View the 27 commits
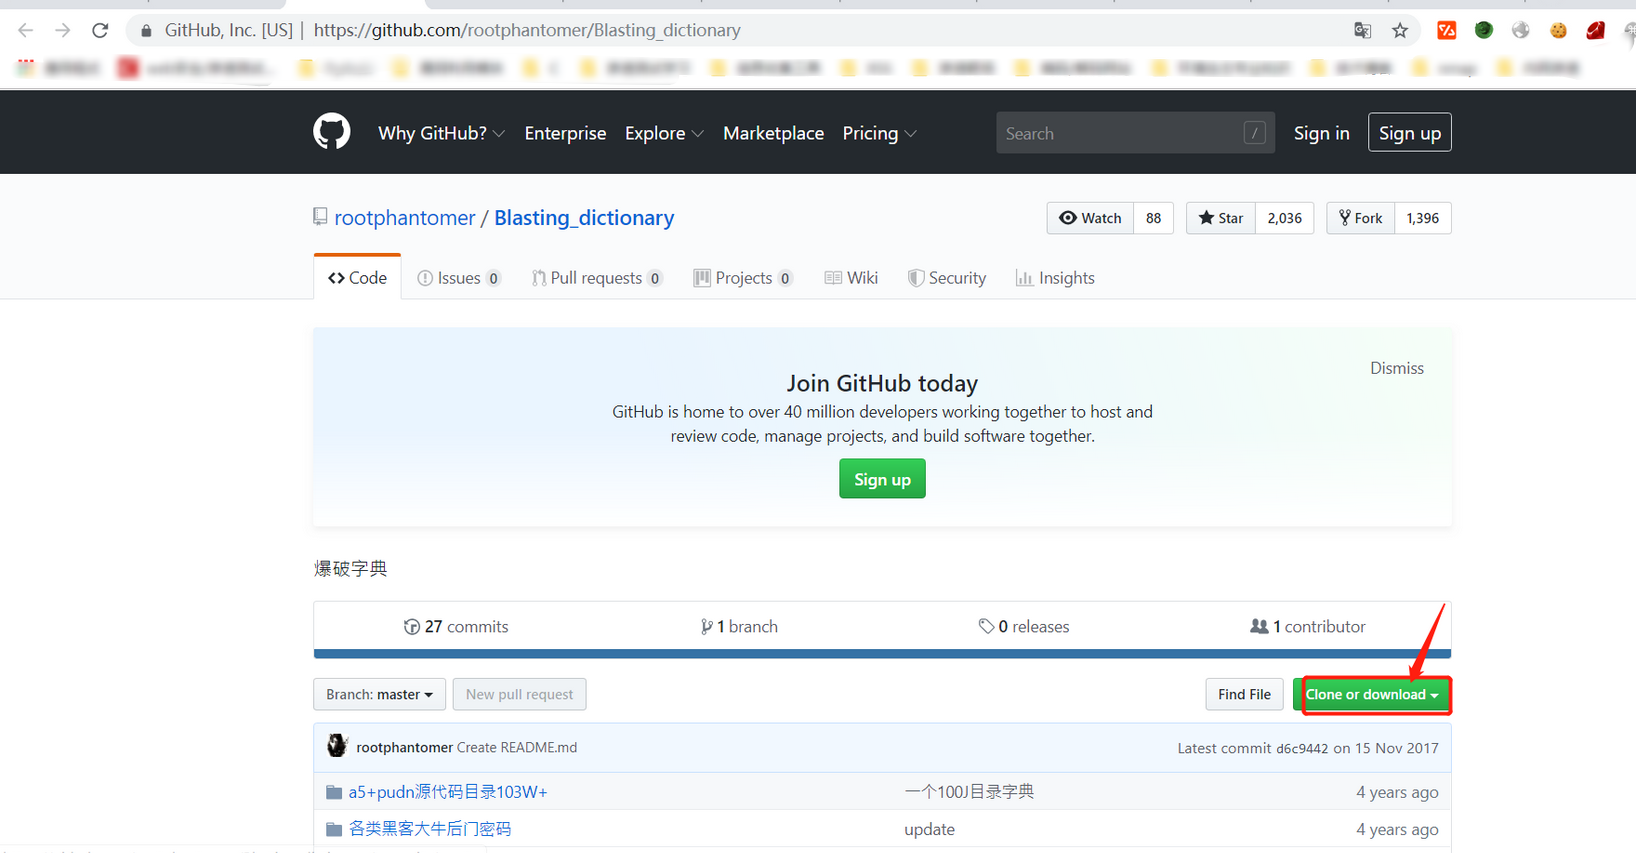The height and width of the screenshot is (853, 1636). click(456, 626)
